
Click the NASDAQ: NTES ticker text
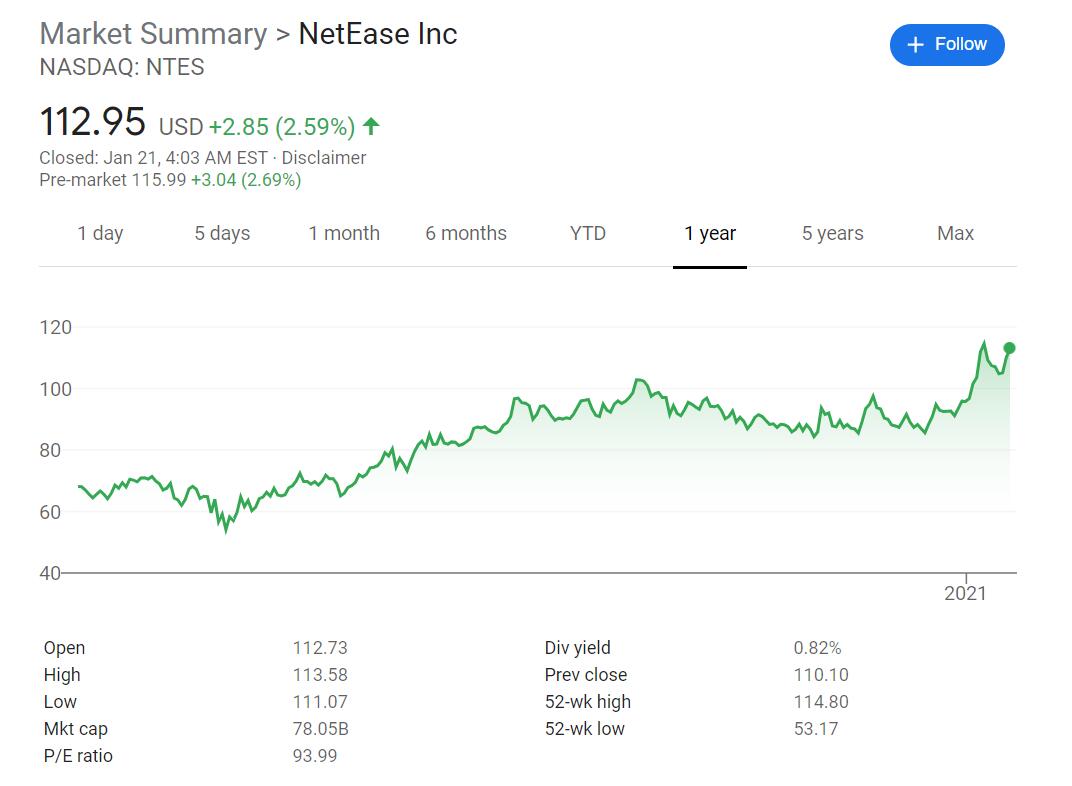[122, 68]
